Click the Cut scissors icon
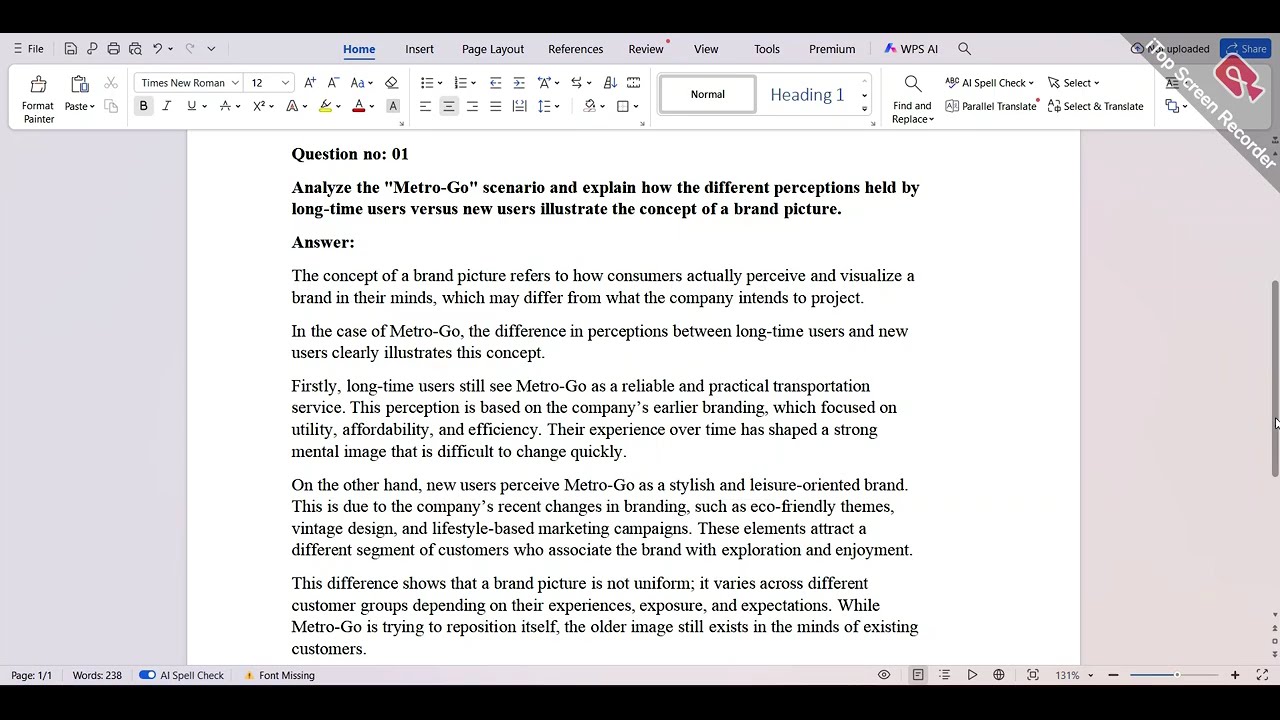The image size is (1280, 720). pyautogui.click(x=111, y=83)
